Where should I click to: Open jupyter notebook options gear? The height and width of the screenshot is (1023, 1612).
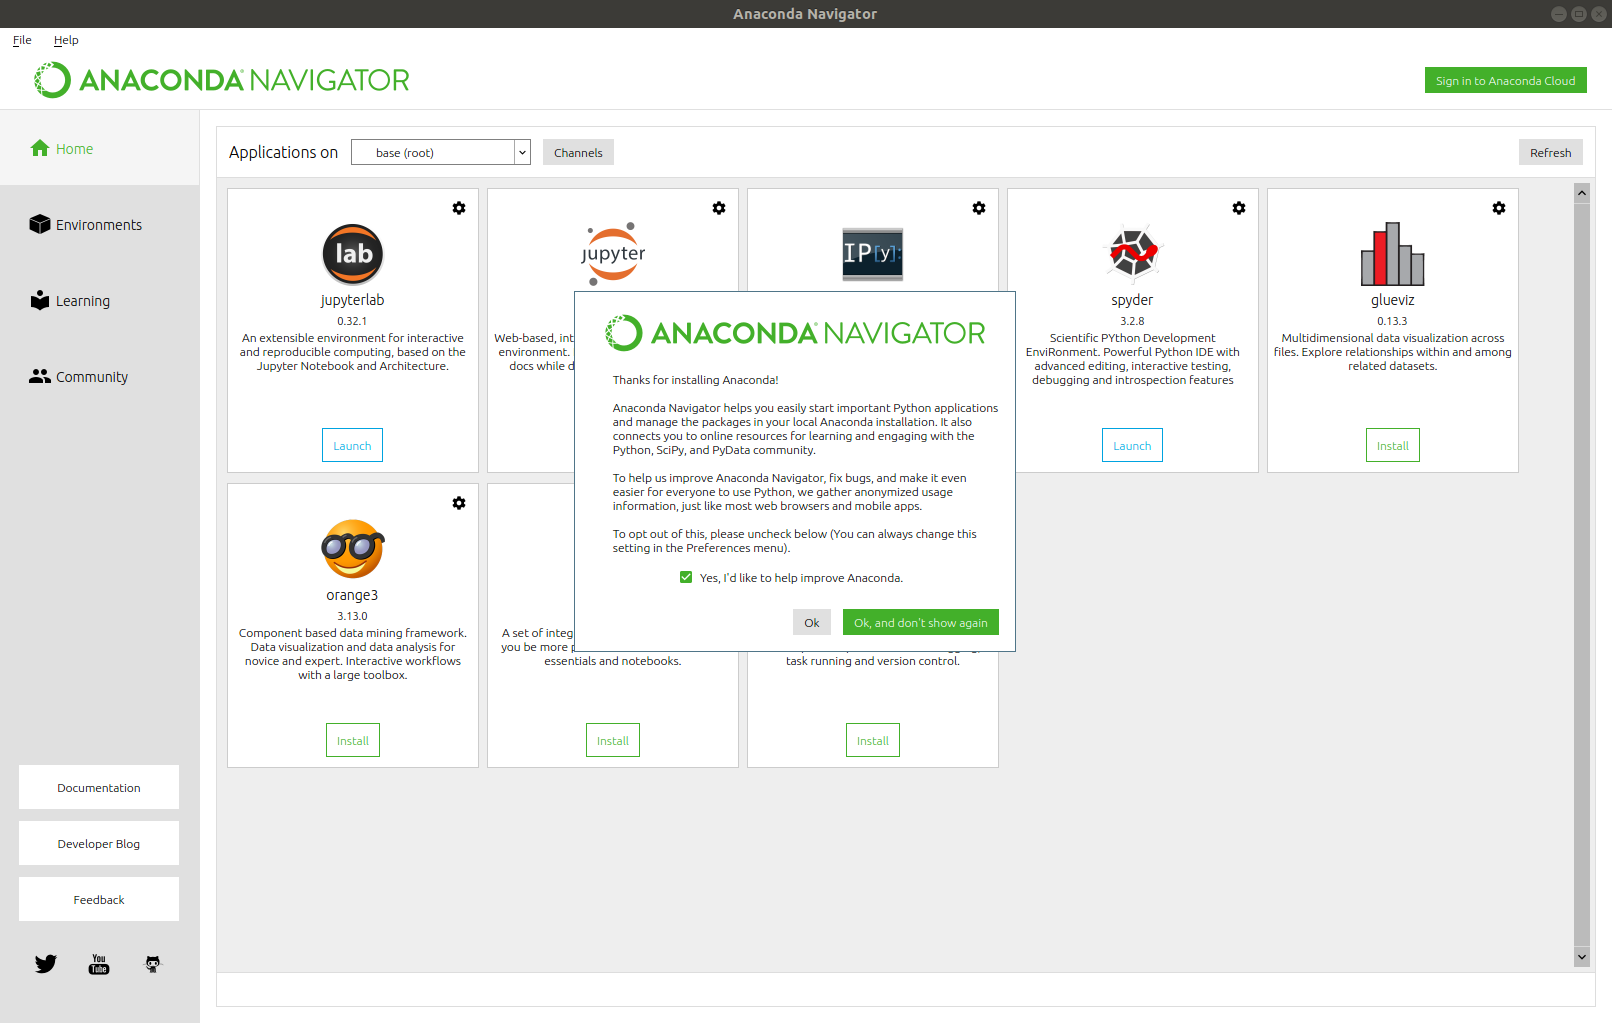click(x=719, y=208)
